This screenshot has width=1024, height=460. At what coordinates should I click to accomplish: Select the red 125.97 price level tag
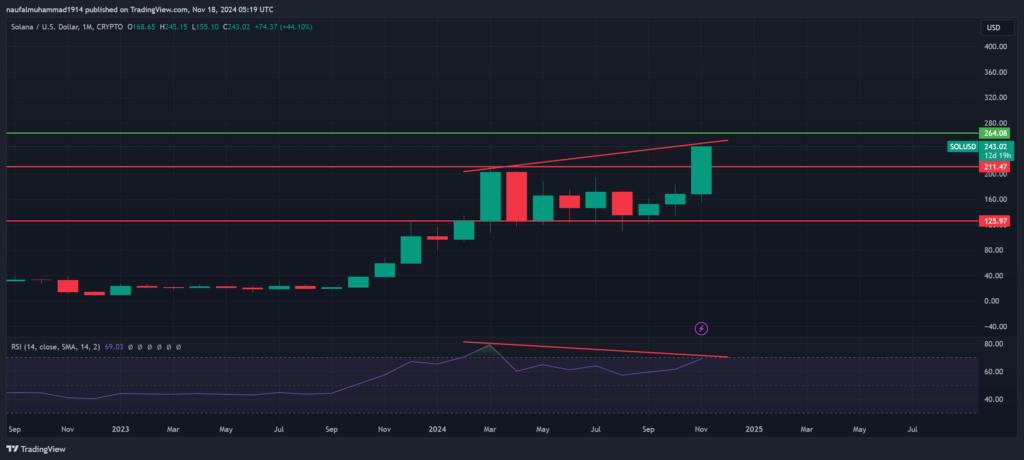[995, 221]
